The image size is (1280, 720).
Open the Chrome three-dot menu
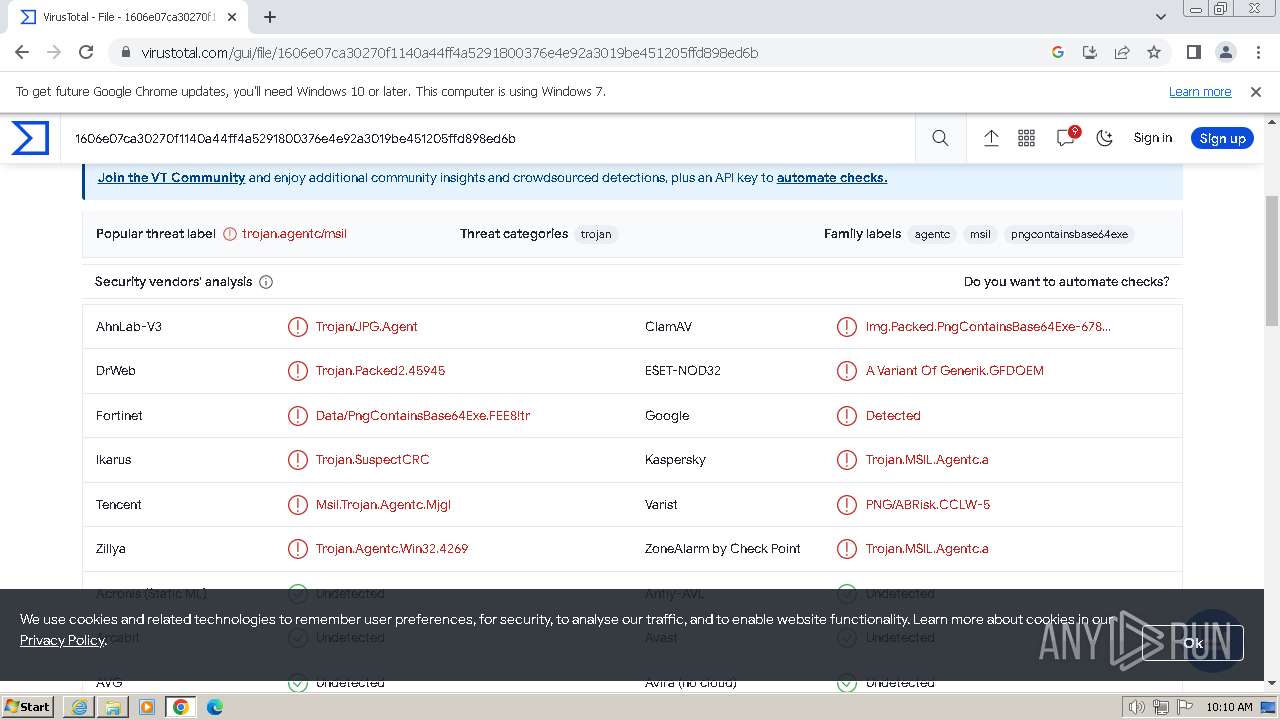[1257, 52]
